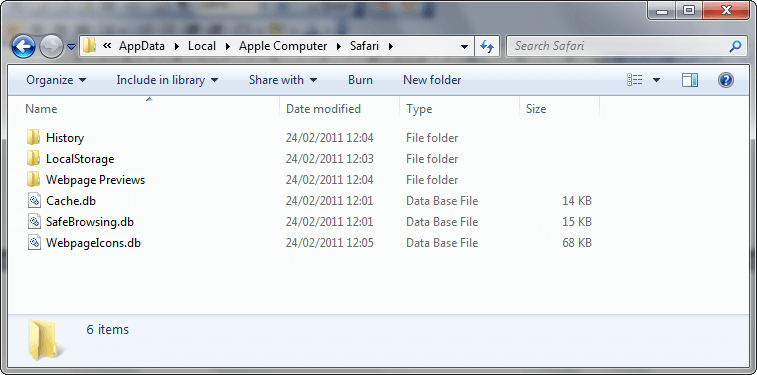
Task: Create a New folder
Action: [x=432, y=80]
